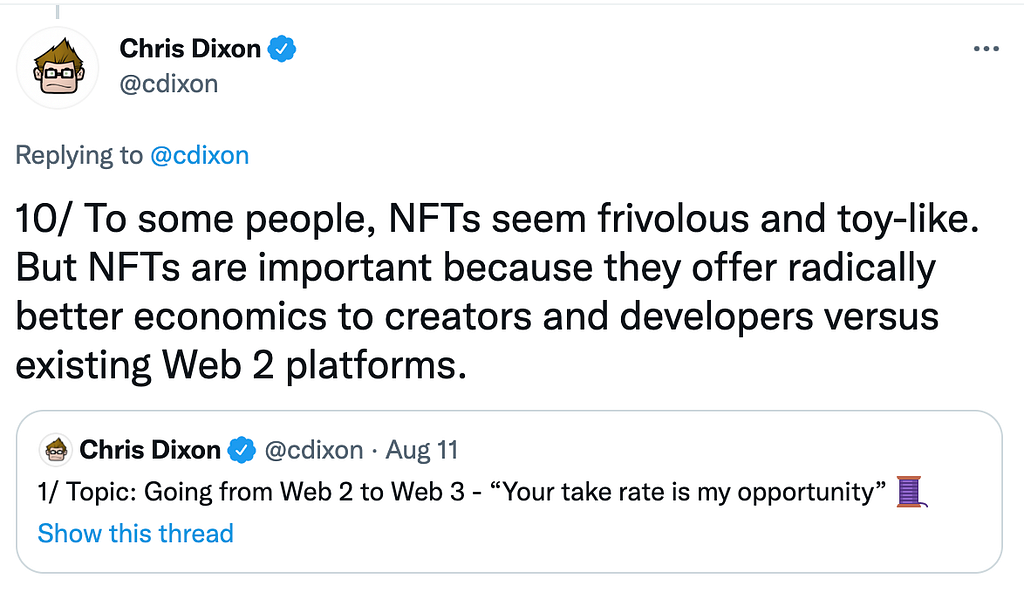Click 'existing Web 2 platforms' ending the tweet
This screenshot has height=591, width=1024.
[x=240, y=365]
